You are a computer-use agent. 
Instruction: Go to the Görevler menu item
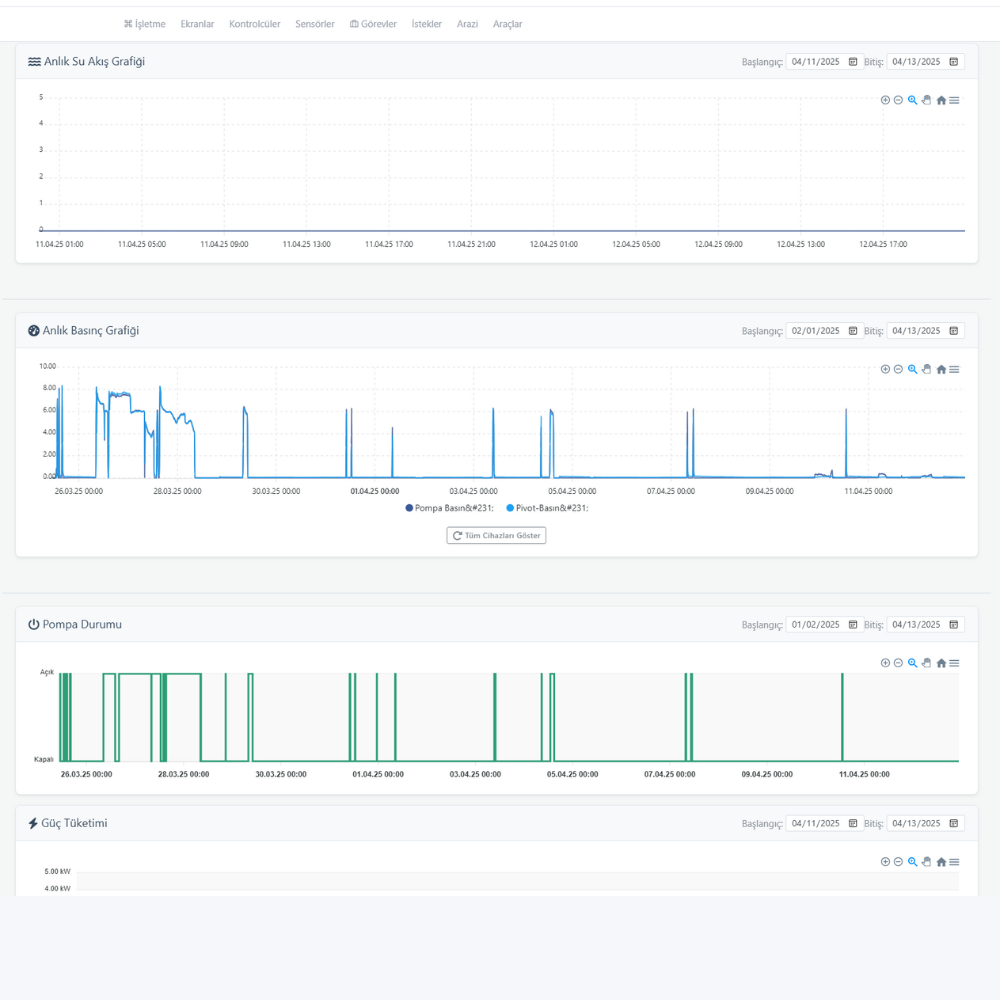pos(373,24)
